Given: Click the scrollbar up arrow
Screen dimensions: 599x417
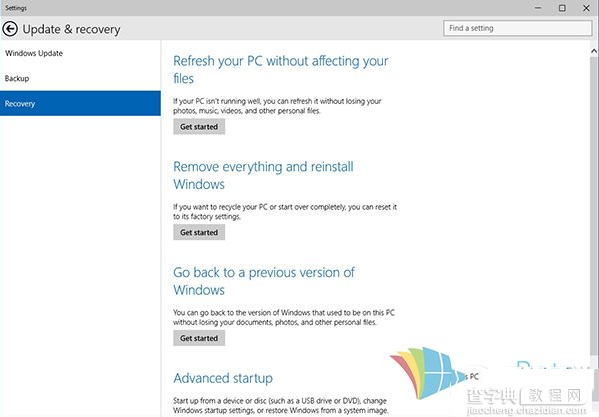Looking at the screenshot, I should [594, 51].
